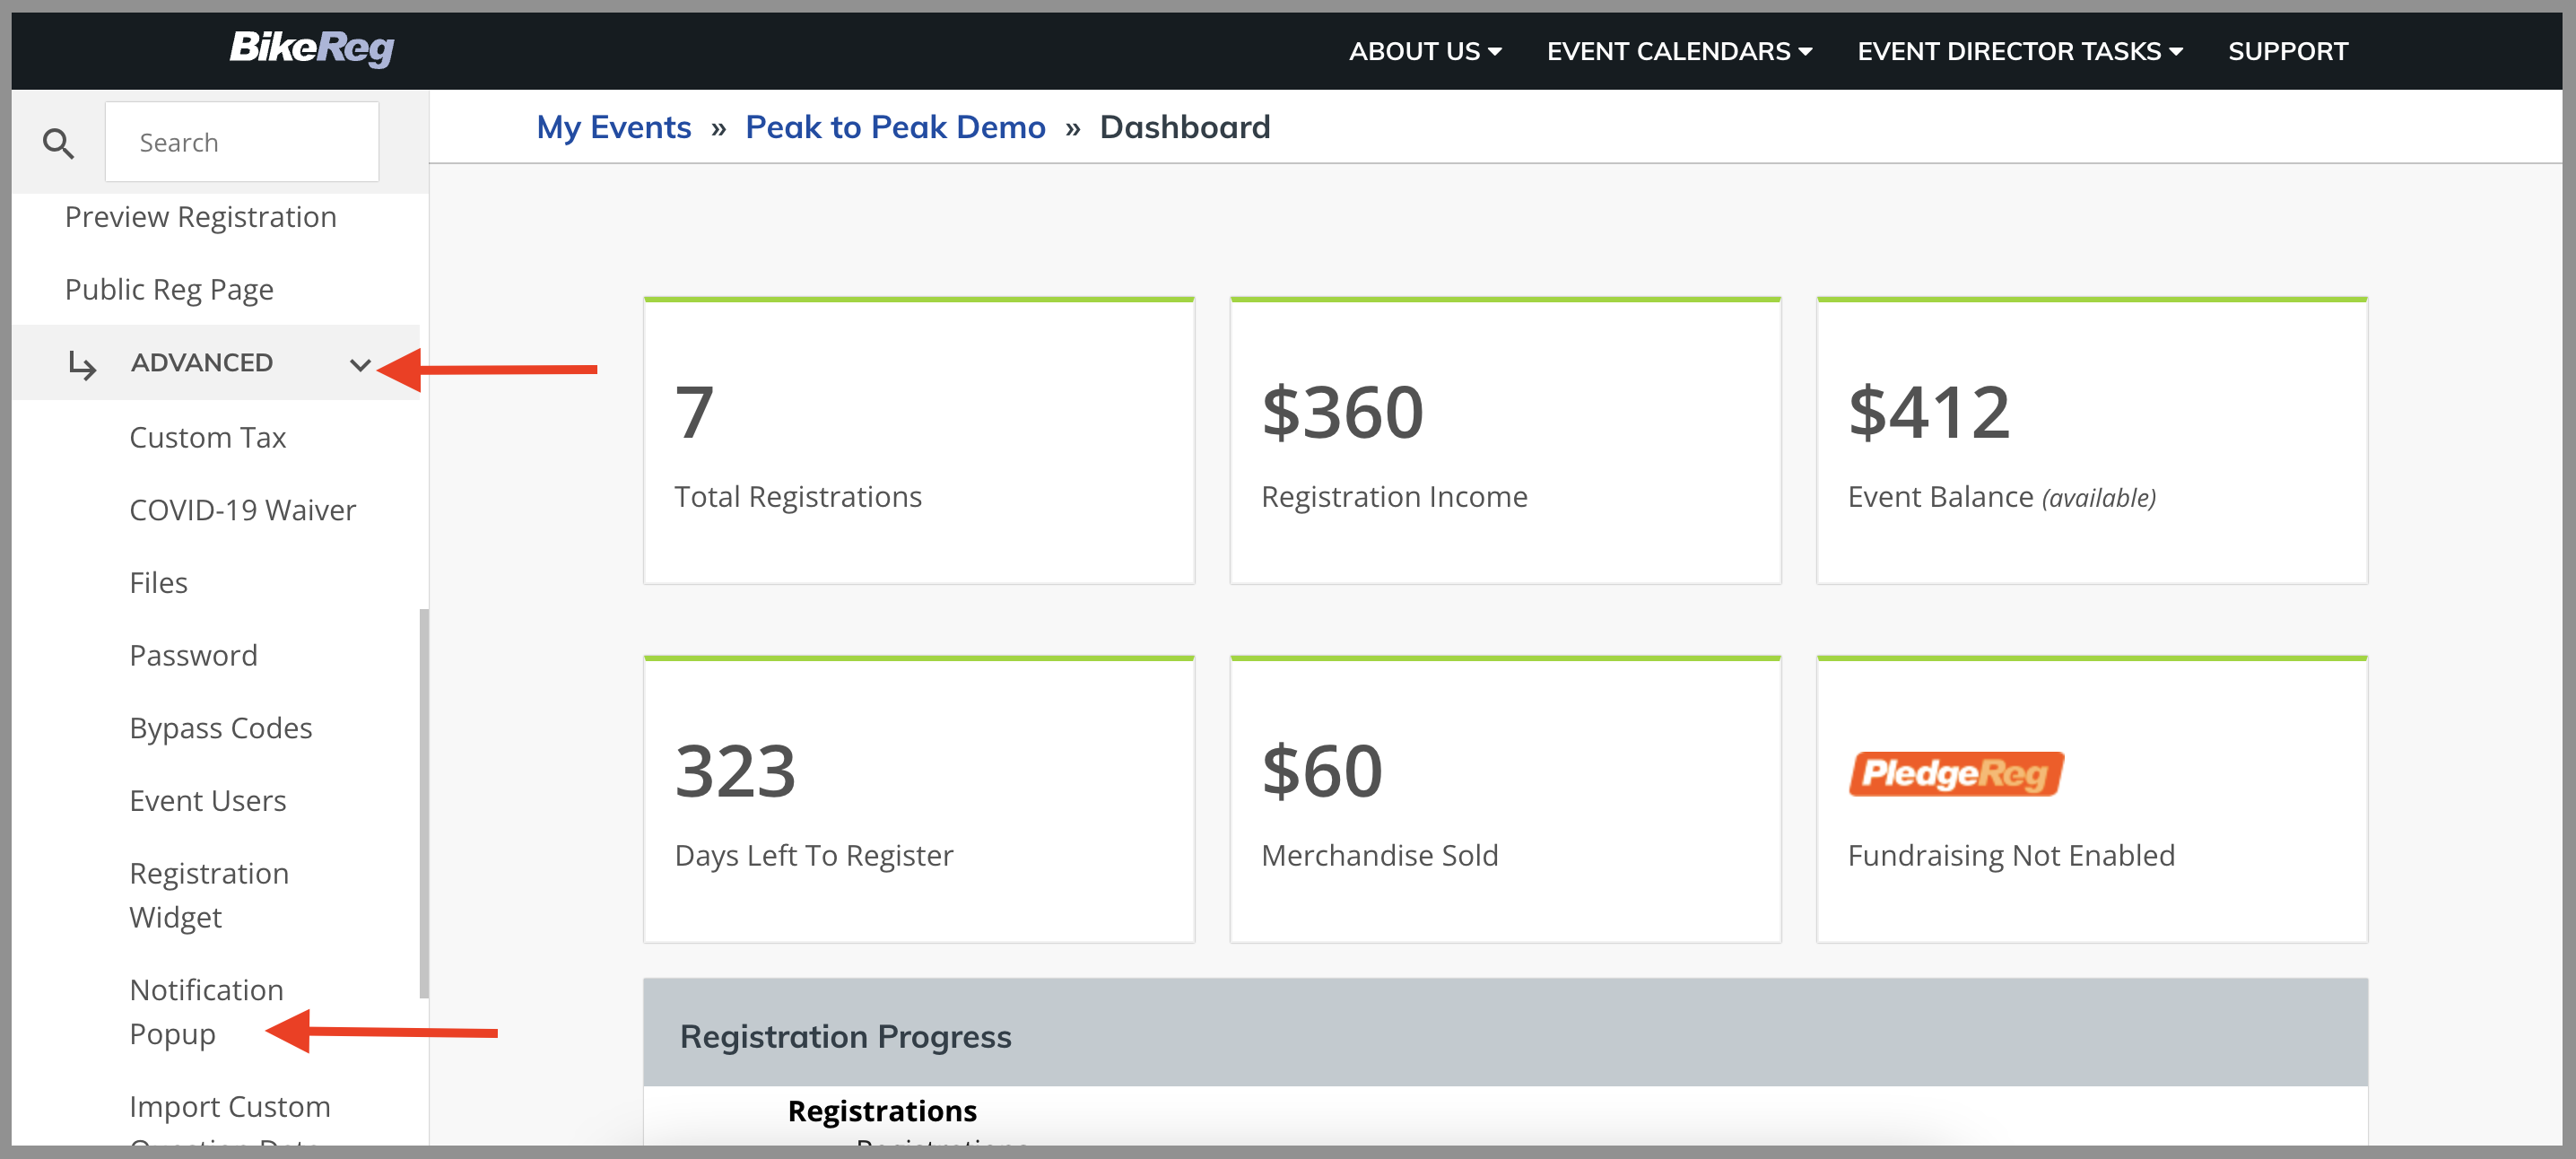Open Event Users page
2576x1159 pixels.
click(208, 801)
